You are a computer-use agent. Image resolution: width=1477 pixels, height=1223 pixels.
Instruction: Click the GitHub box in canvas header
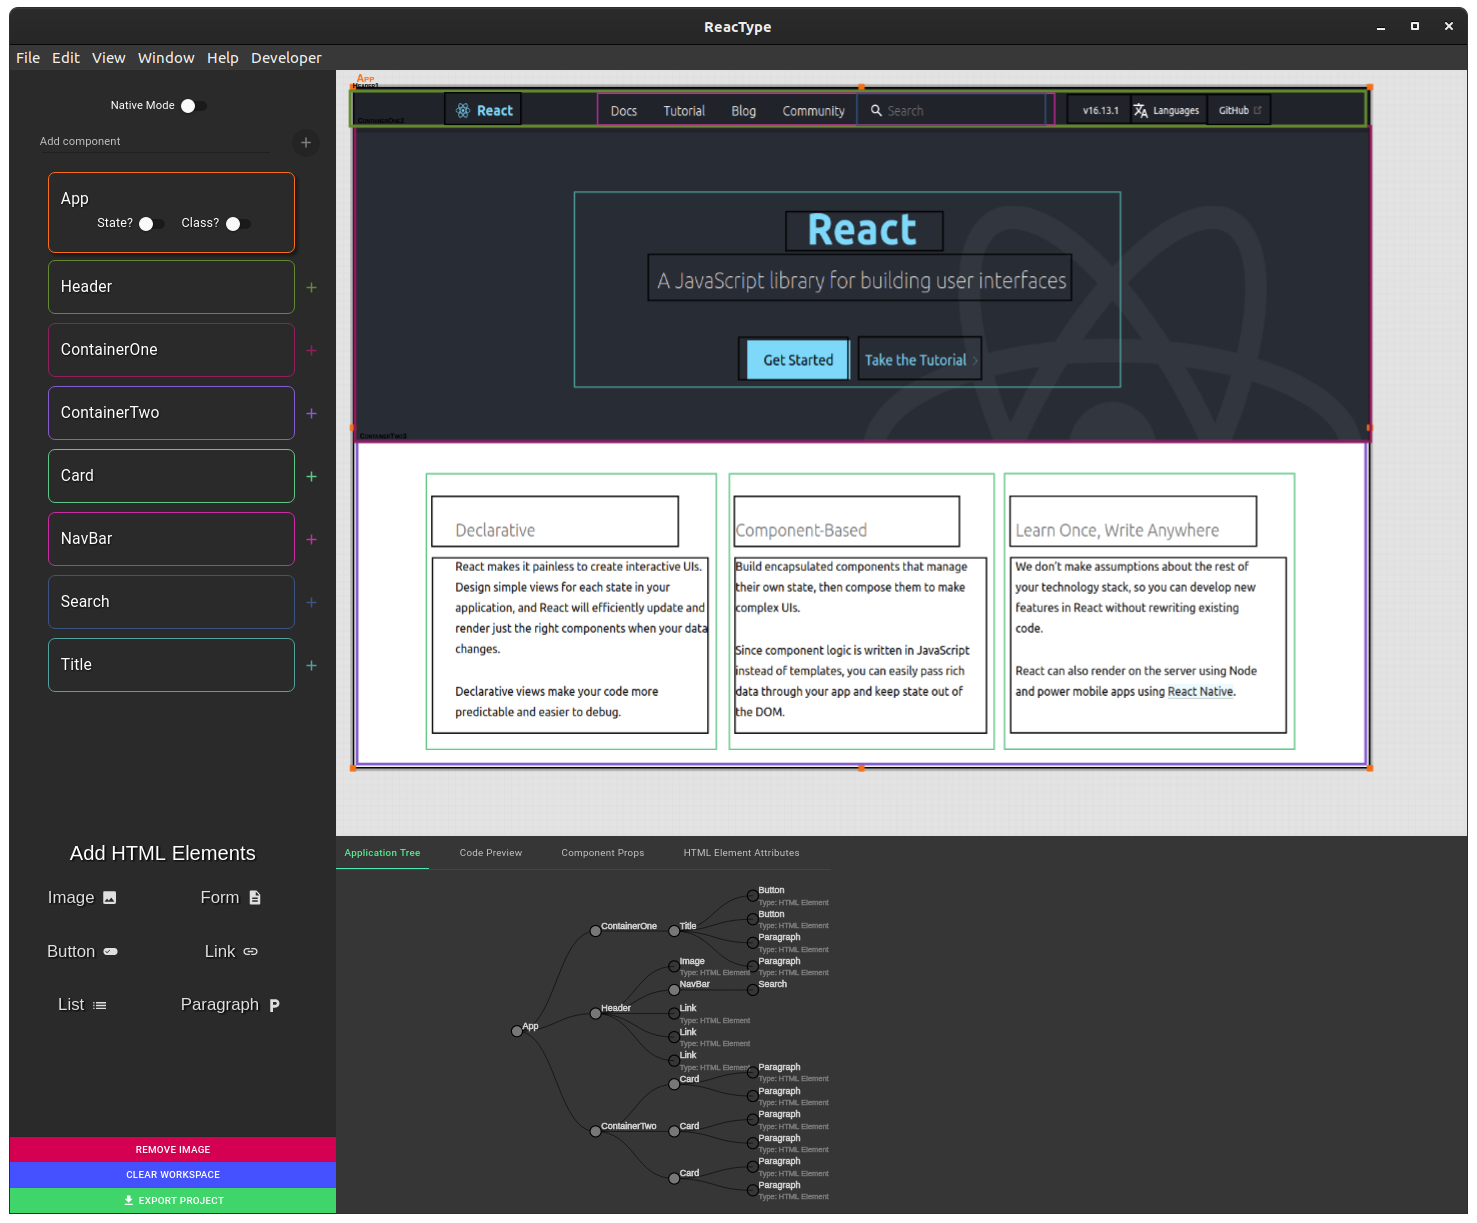[1239, 110]
